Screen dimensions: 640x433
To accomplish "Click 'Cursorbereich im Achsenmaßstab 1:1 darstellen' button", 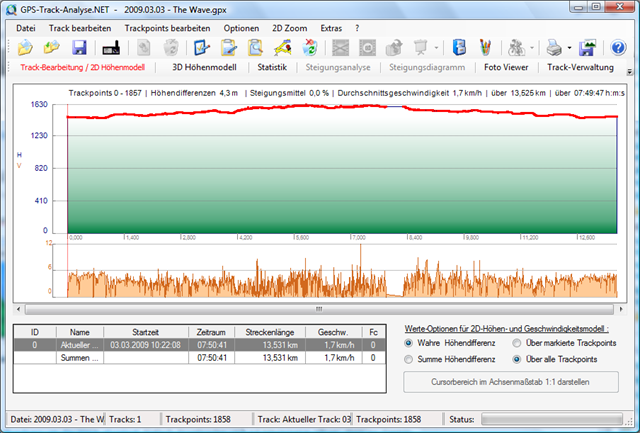I will [511, 382].
